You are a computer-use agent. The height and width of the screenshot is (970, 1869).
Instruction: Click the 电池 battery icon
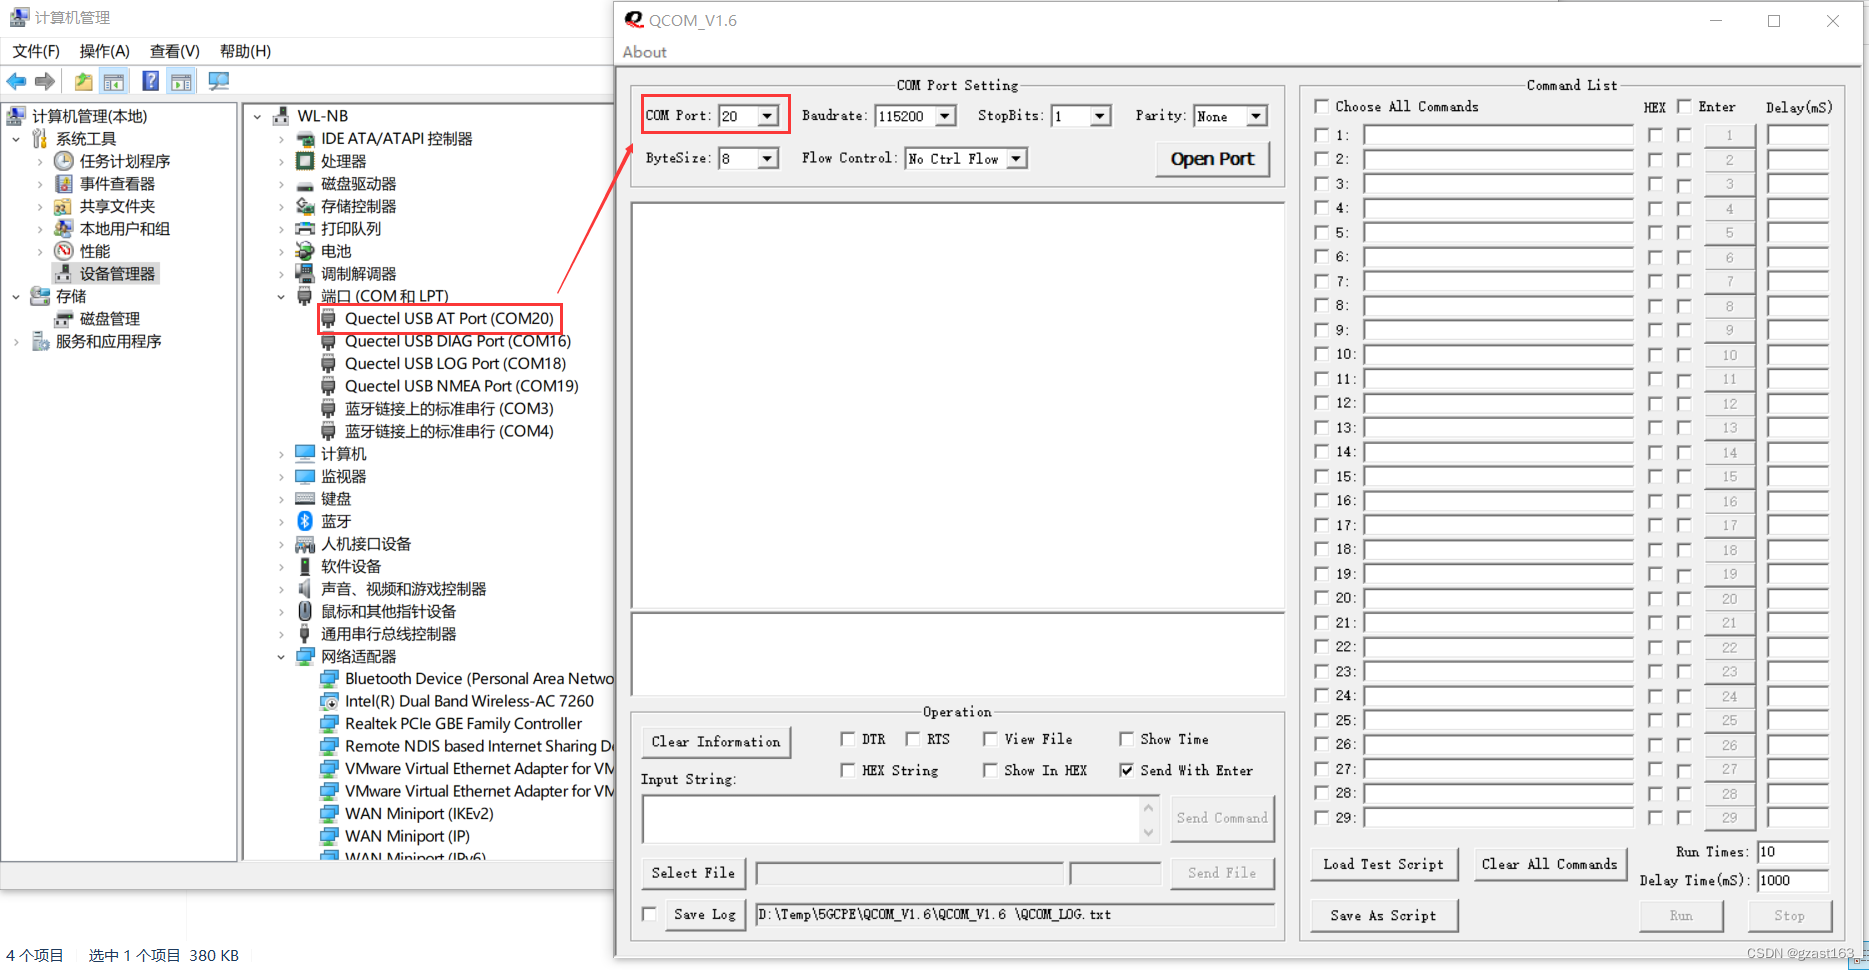click(x=305, y=251)
